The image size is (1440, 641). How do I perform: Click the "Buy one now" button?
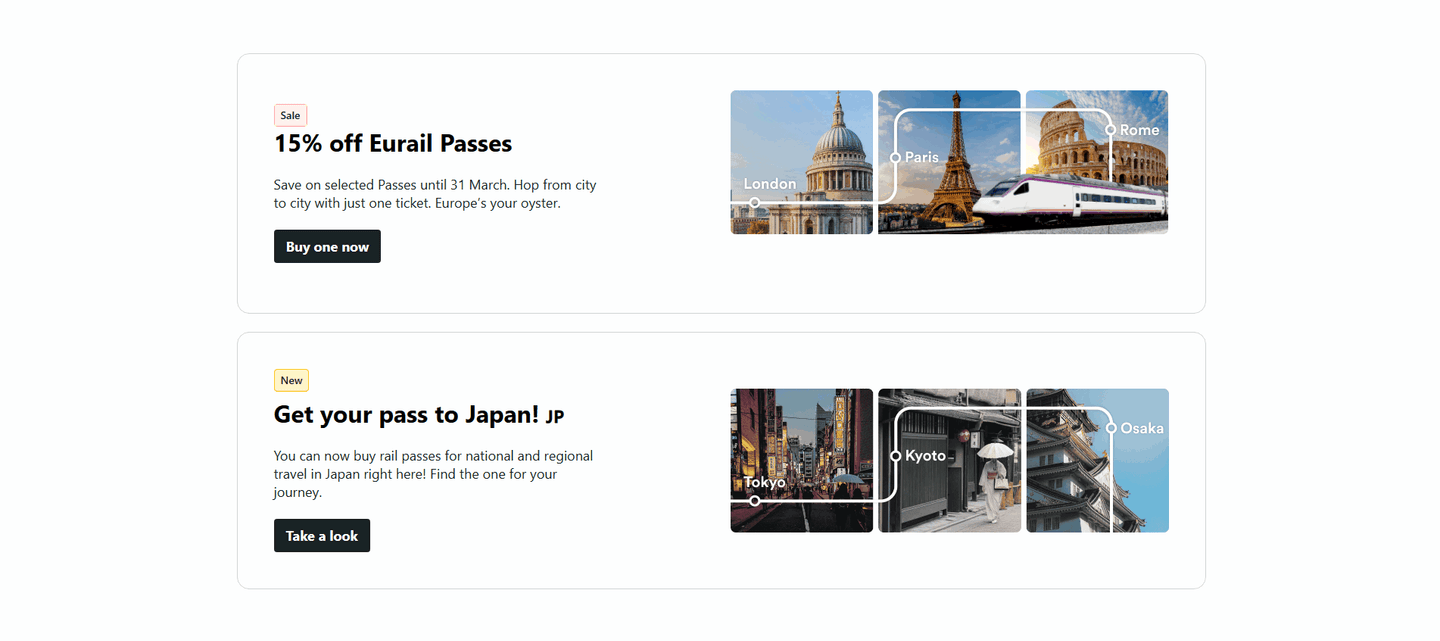(x=327, y=246)
